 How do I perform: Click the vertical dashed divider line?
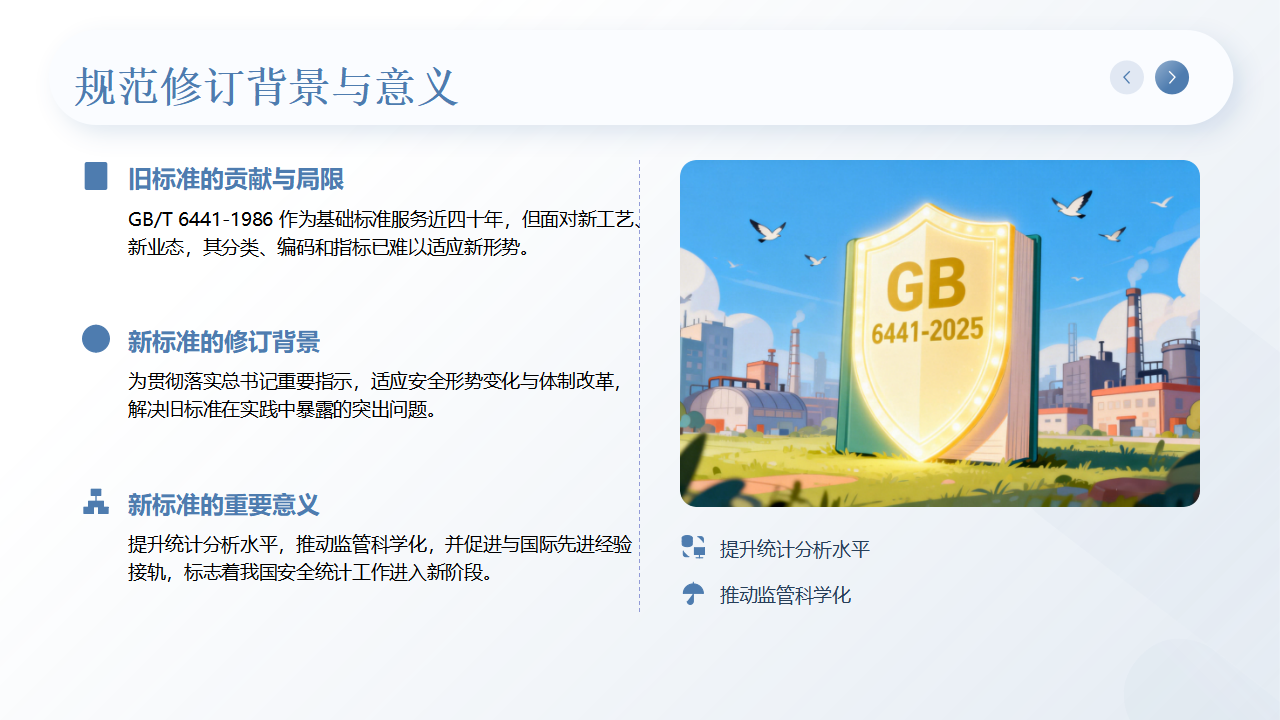point(640,385)
